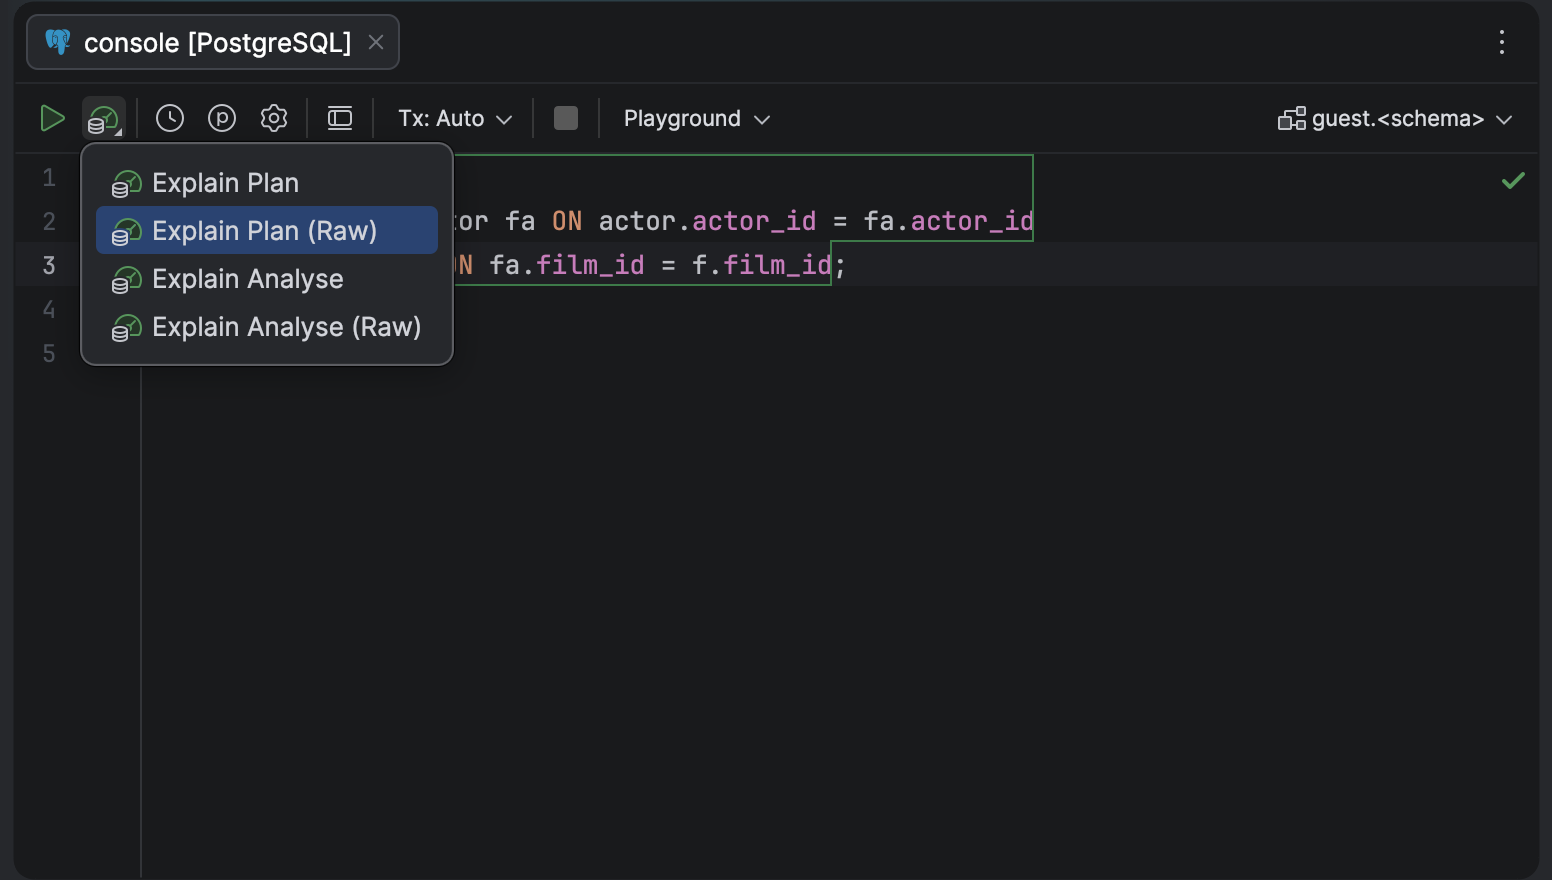Click the green checkmark inspection indicator
This screenshot has height=880, width=1552.
pyautogui.click(x=1513, y=181)
